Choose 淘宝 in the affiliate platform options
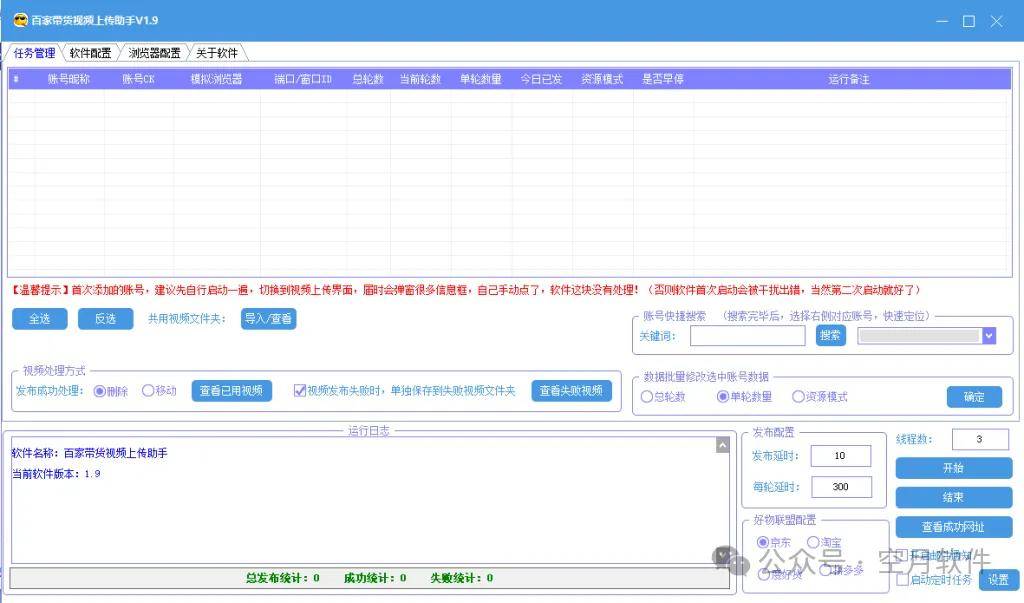This screenshot has width=1024, height=603. point(813,542)
